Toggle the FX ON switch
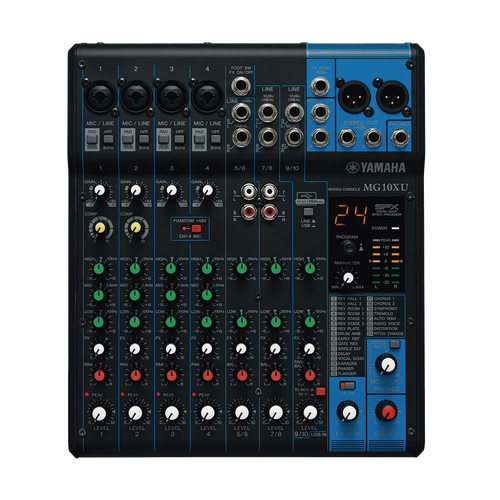The height and width of the screenshot is (500, 500). click(x=347, y=386)
